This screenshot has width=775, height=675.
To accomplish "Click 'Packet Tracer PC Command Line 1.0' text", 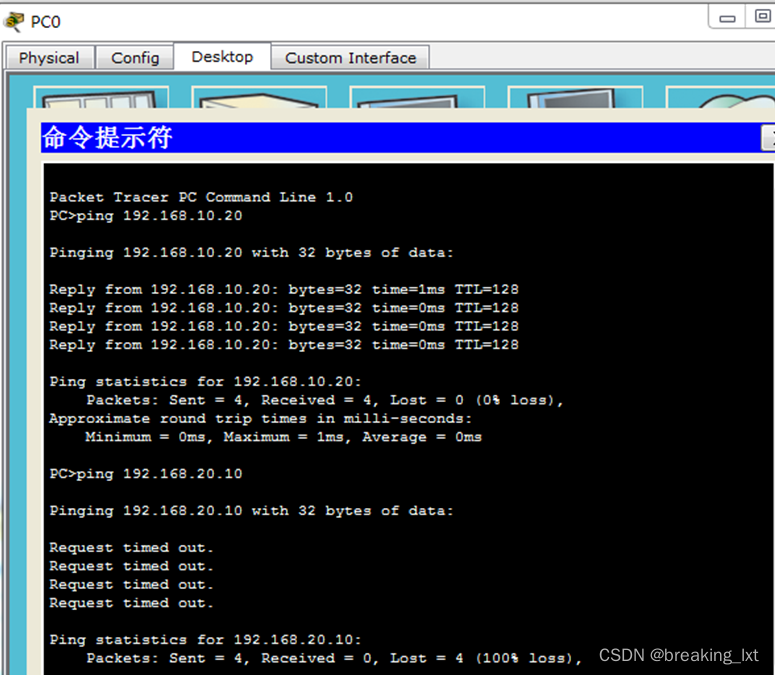I will tap(201, 197).
